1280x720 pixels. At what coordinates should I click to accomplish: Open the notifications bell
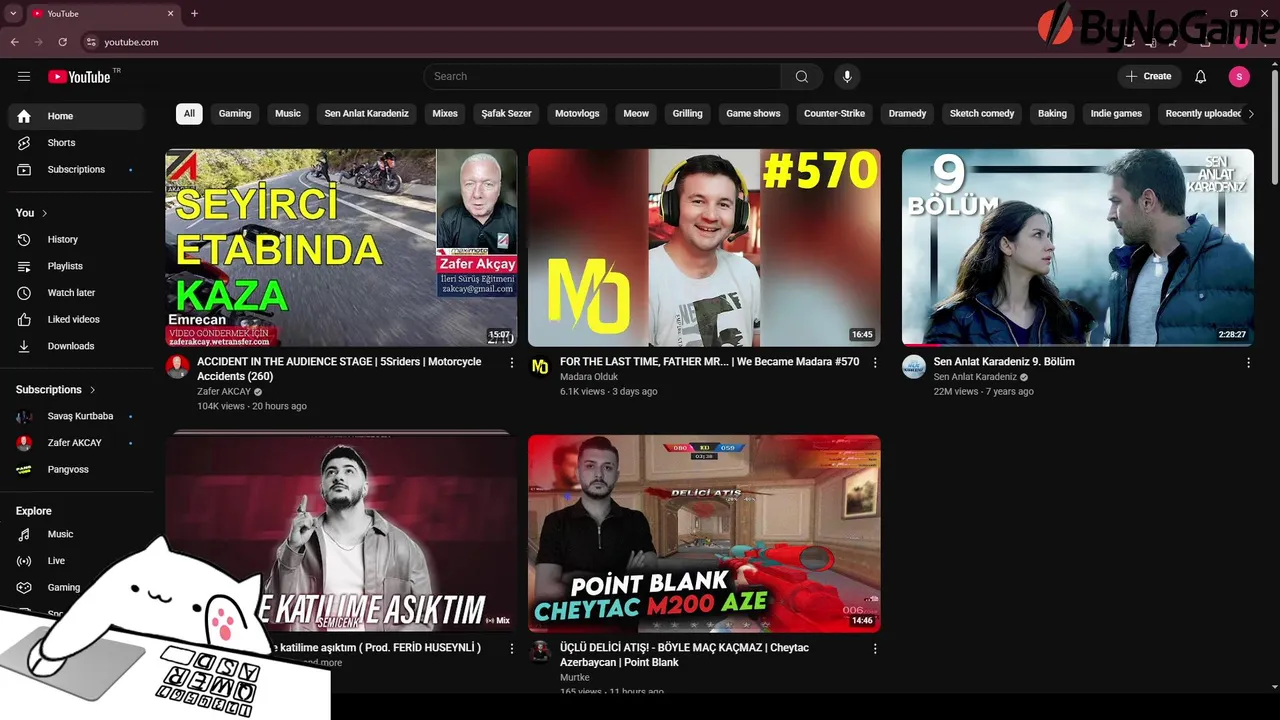tap(1201, 76)
